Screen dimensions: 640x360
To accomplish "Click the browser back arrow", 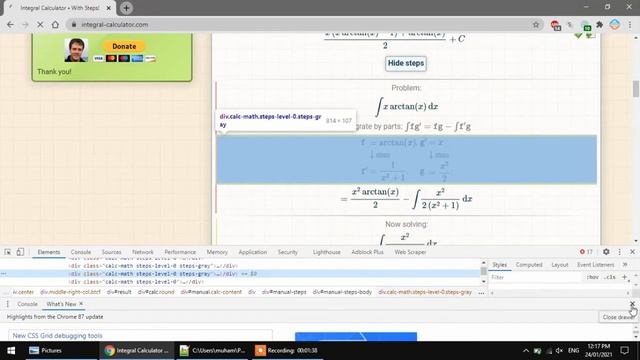I will [x=10, y=24].
